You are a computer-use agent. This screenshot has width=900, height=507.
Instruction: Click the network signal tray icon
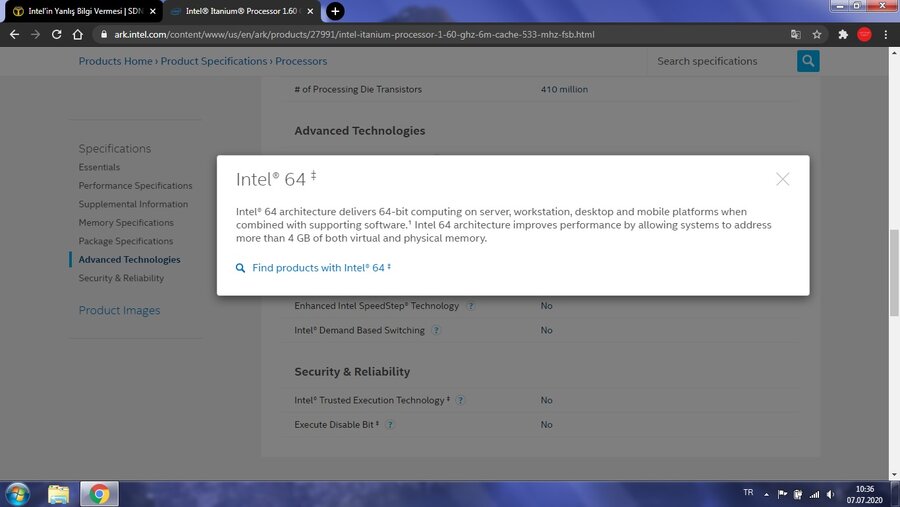(814, 494)
